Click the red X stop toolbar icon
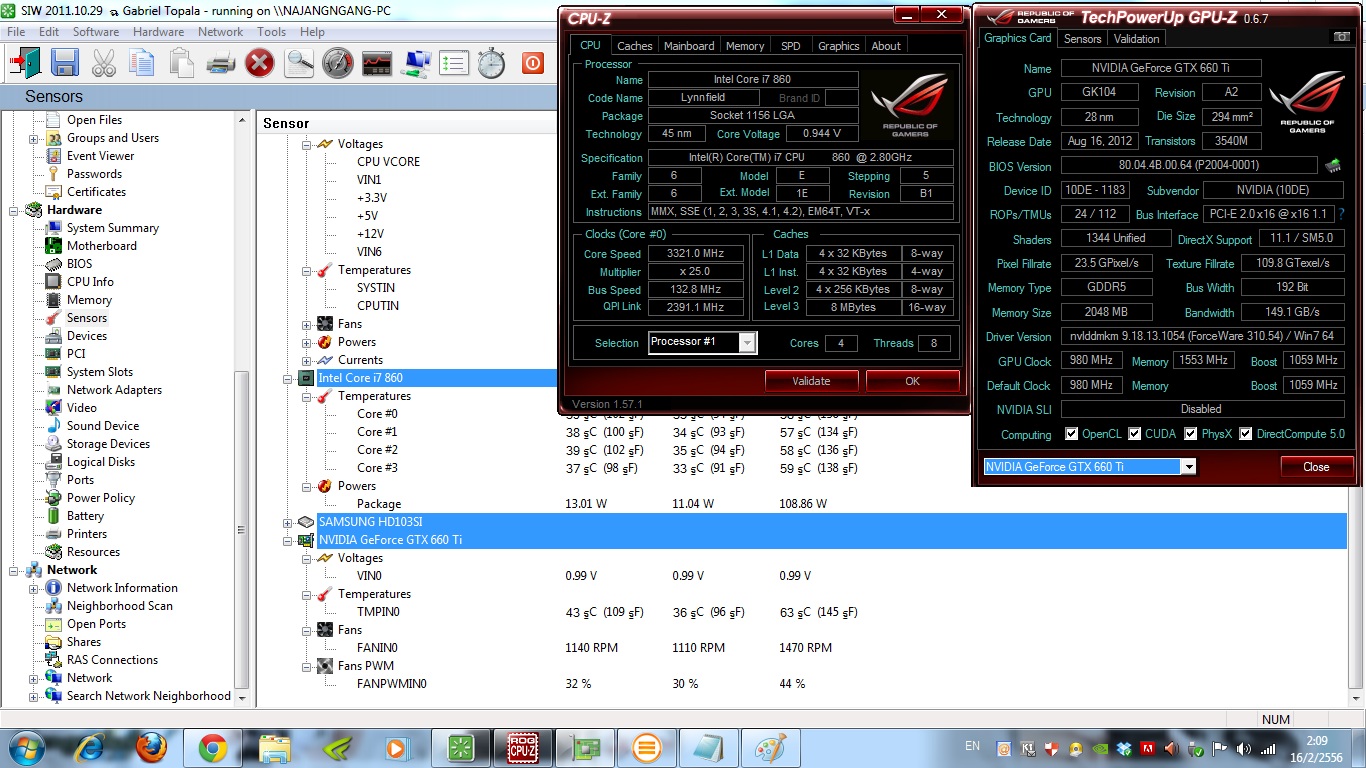The image size is (1366, 768). 260,63
